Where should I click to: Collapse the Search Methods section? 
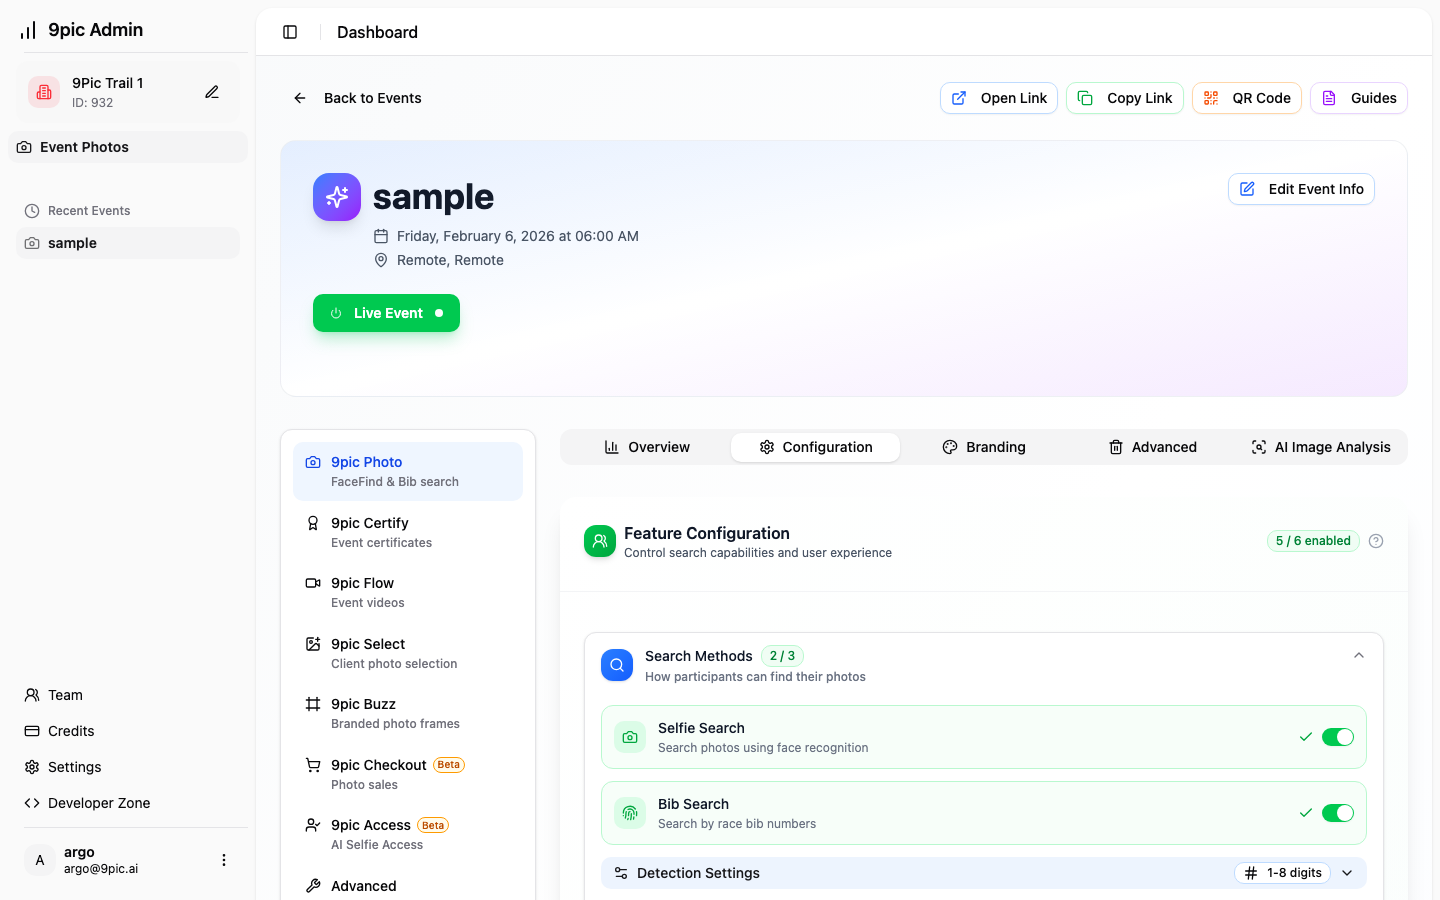click(x=1359, y=656)
